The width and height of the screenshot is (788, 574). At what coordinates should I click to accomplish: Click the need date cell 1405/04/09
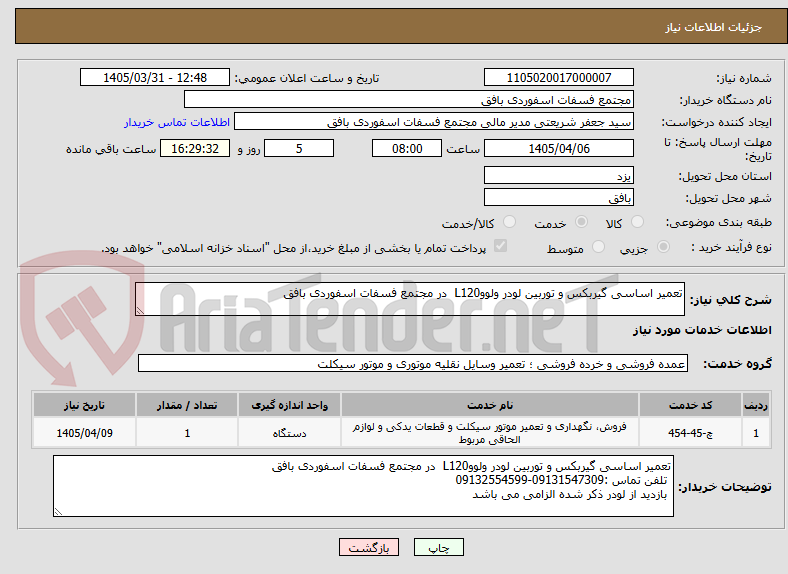[x=84, y=433]
